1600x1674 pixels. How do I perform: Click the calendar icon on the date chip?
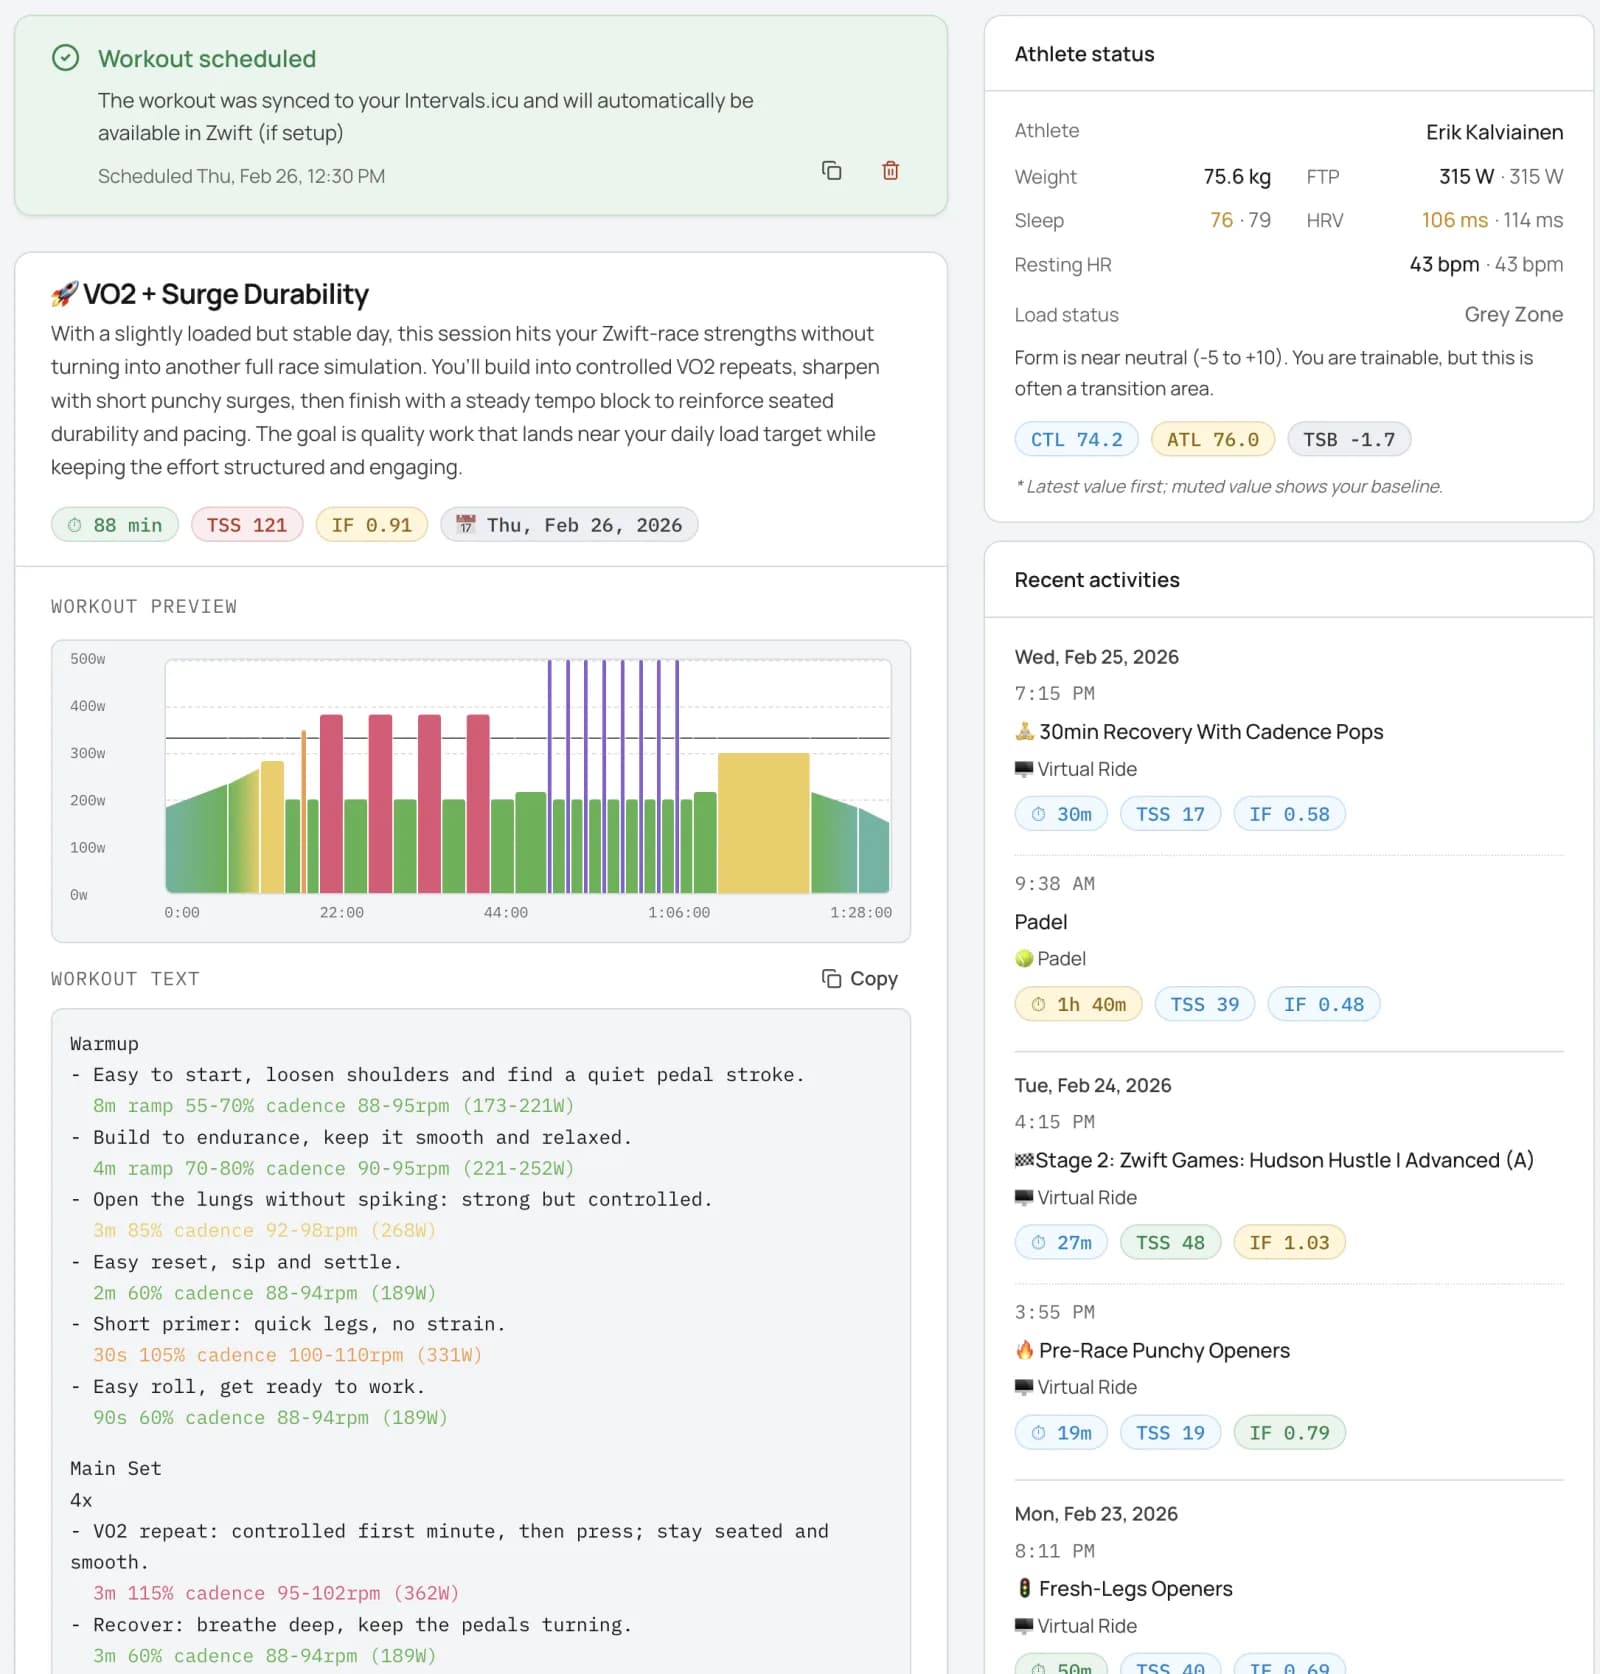(x=467, y=524)
